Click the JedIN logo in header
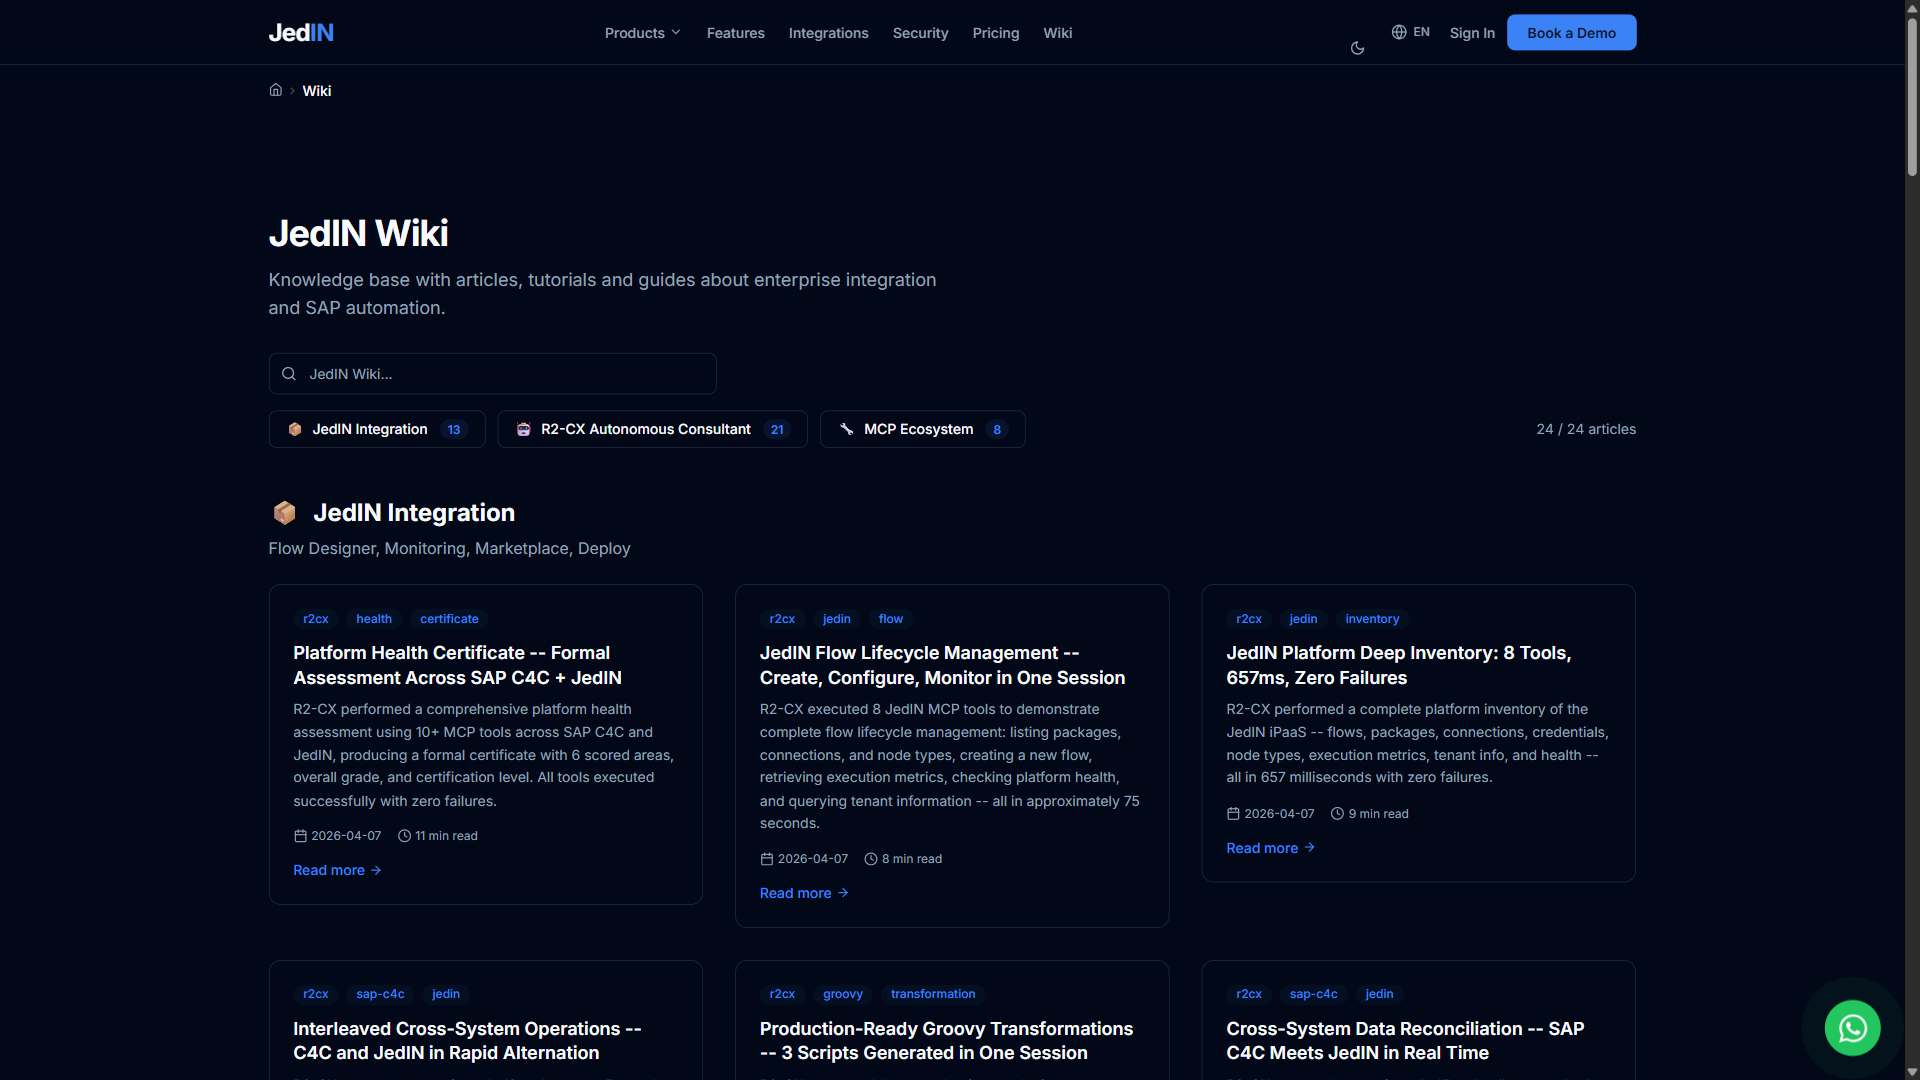This screenshot has width=1920, height=1080. point(301,33)
